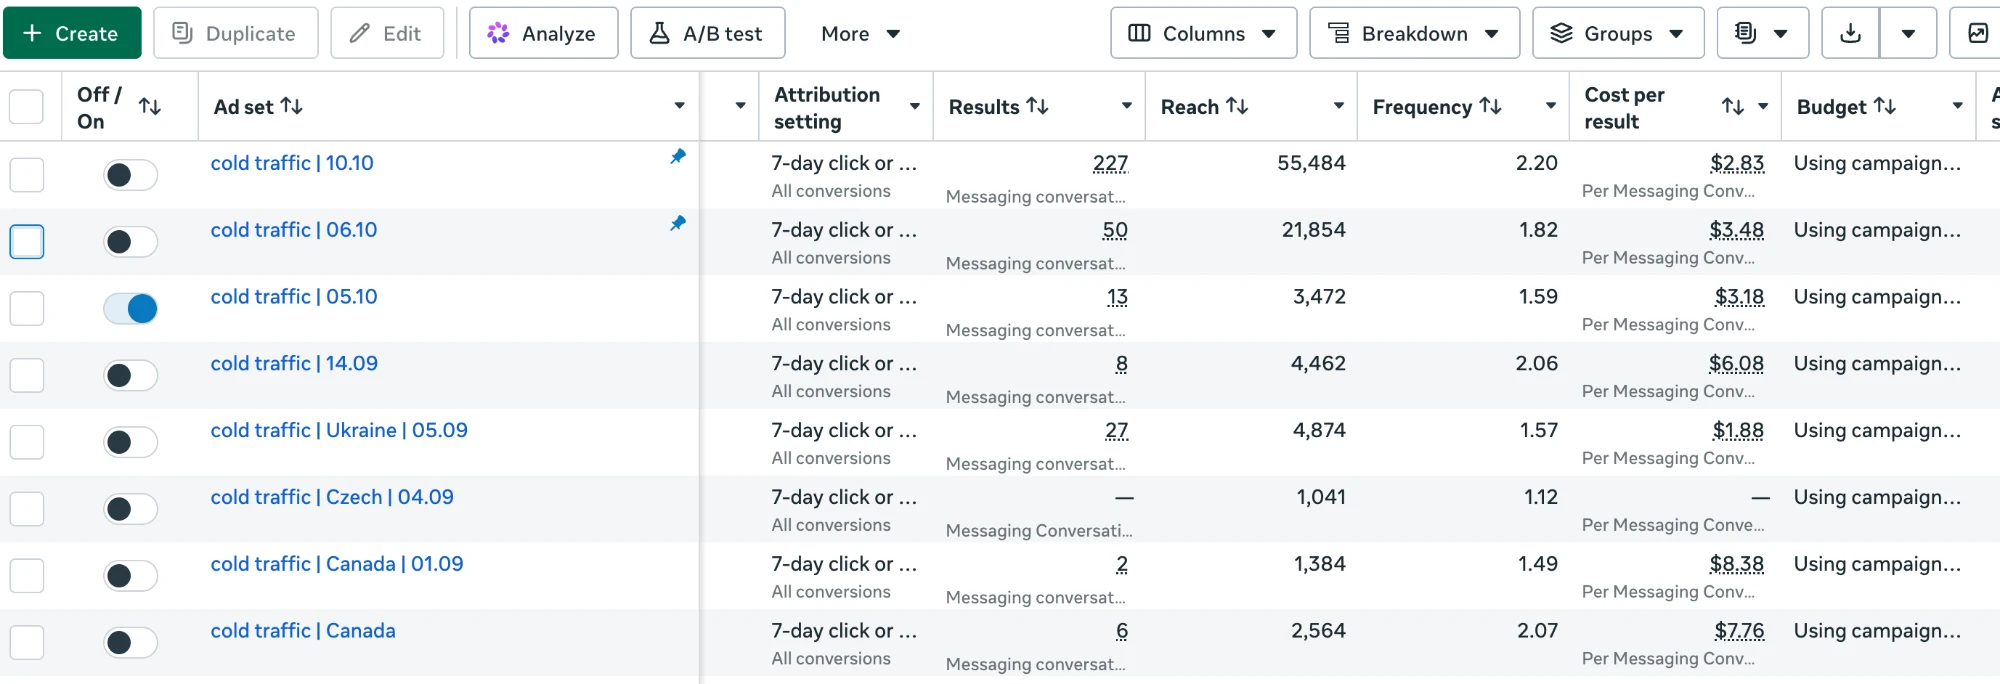
Task: Start an A/B test
Action: pyautogui.click(x=707, y=33)
